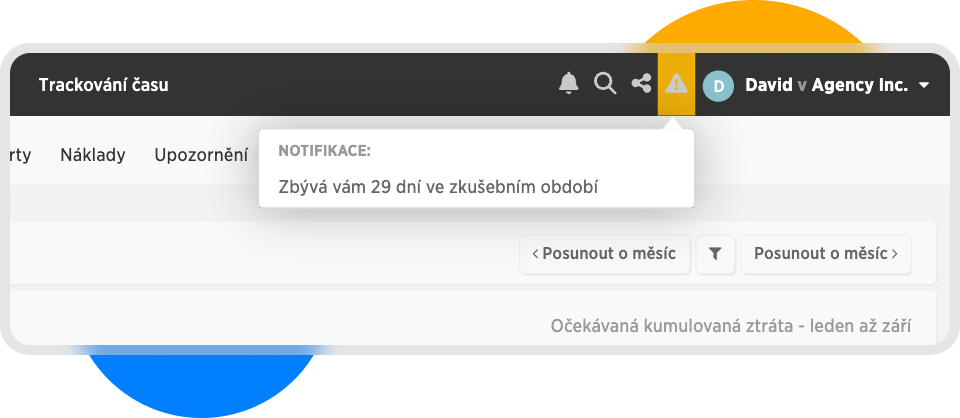Click the round 'D' user avatar
The height and width of the screenshot is (418, 960).
click(x=718, y=86)
